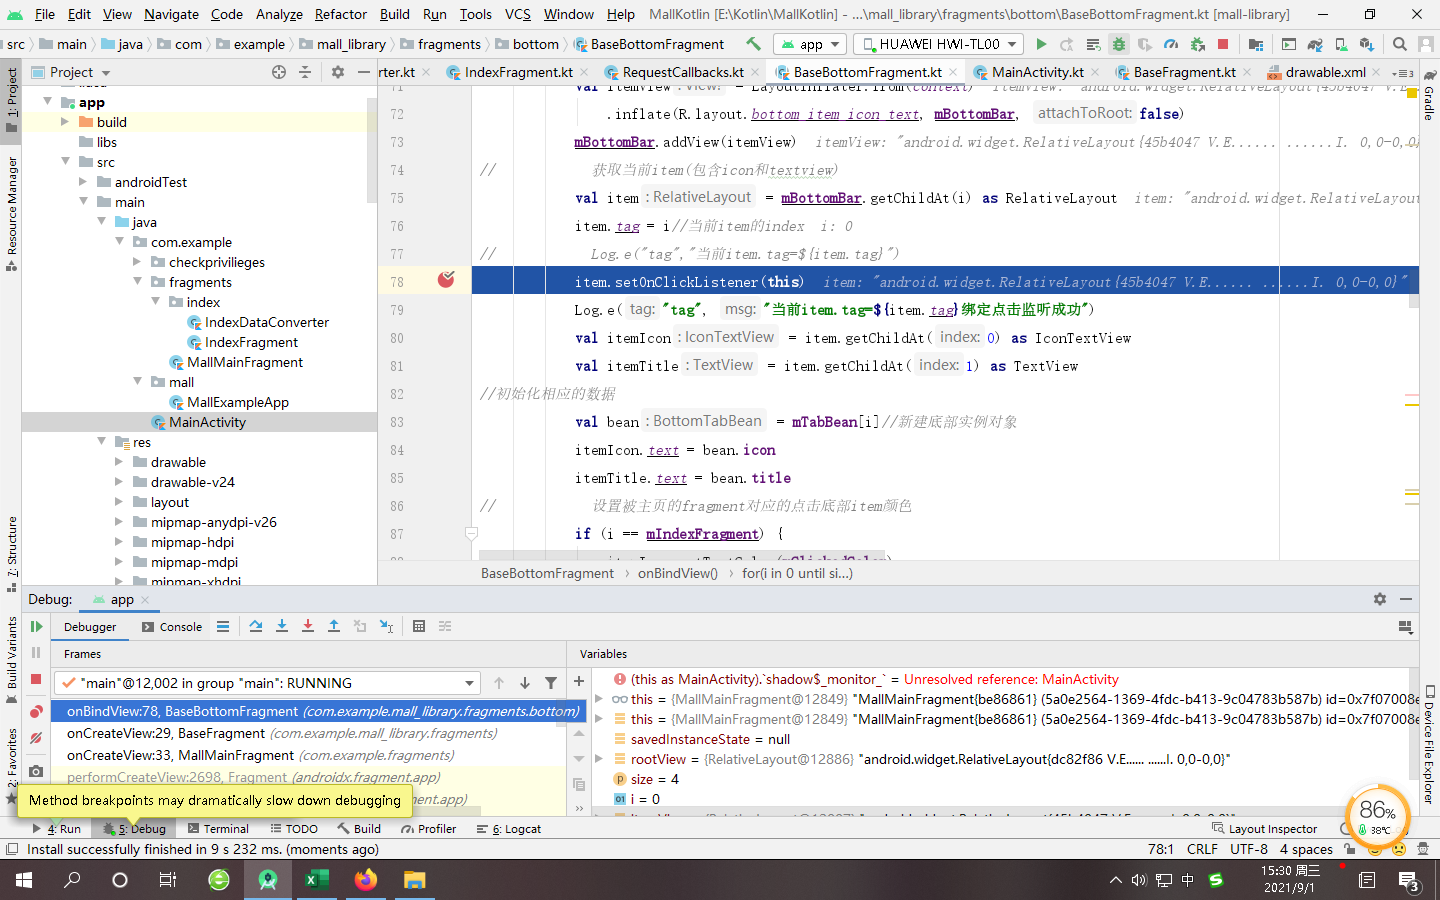Click Search Everywhere magnifier icon
This screenshot has width=1440, height=900.
coord(1400,44)
